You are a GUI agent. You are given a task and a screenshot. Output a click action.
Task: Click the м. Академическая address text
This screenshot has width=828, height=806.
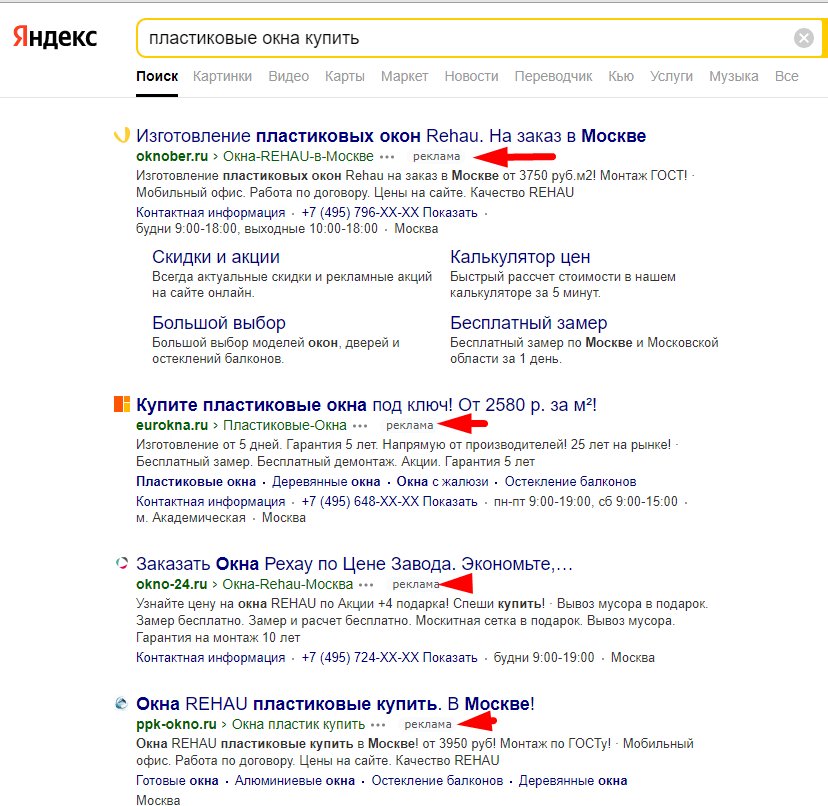coord(191,518)
